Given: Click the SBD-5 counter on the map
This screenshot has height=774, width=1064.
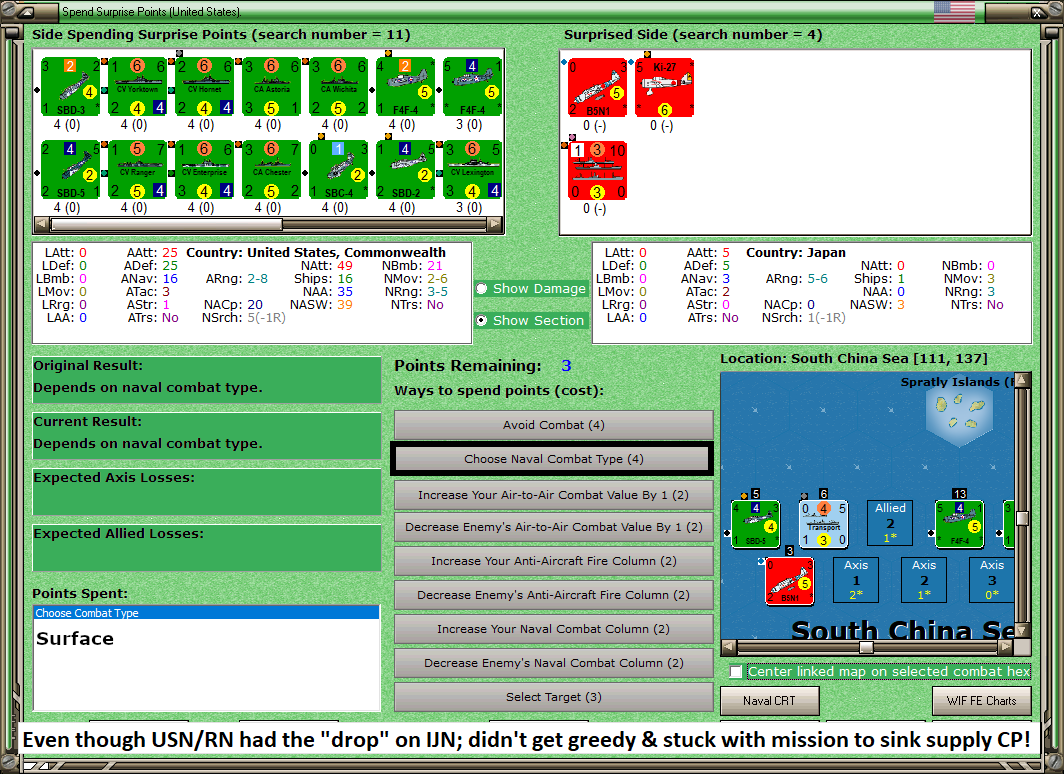Looking at the screenshot, I should tap(755, 524).
